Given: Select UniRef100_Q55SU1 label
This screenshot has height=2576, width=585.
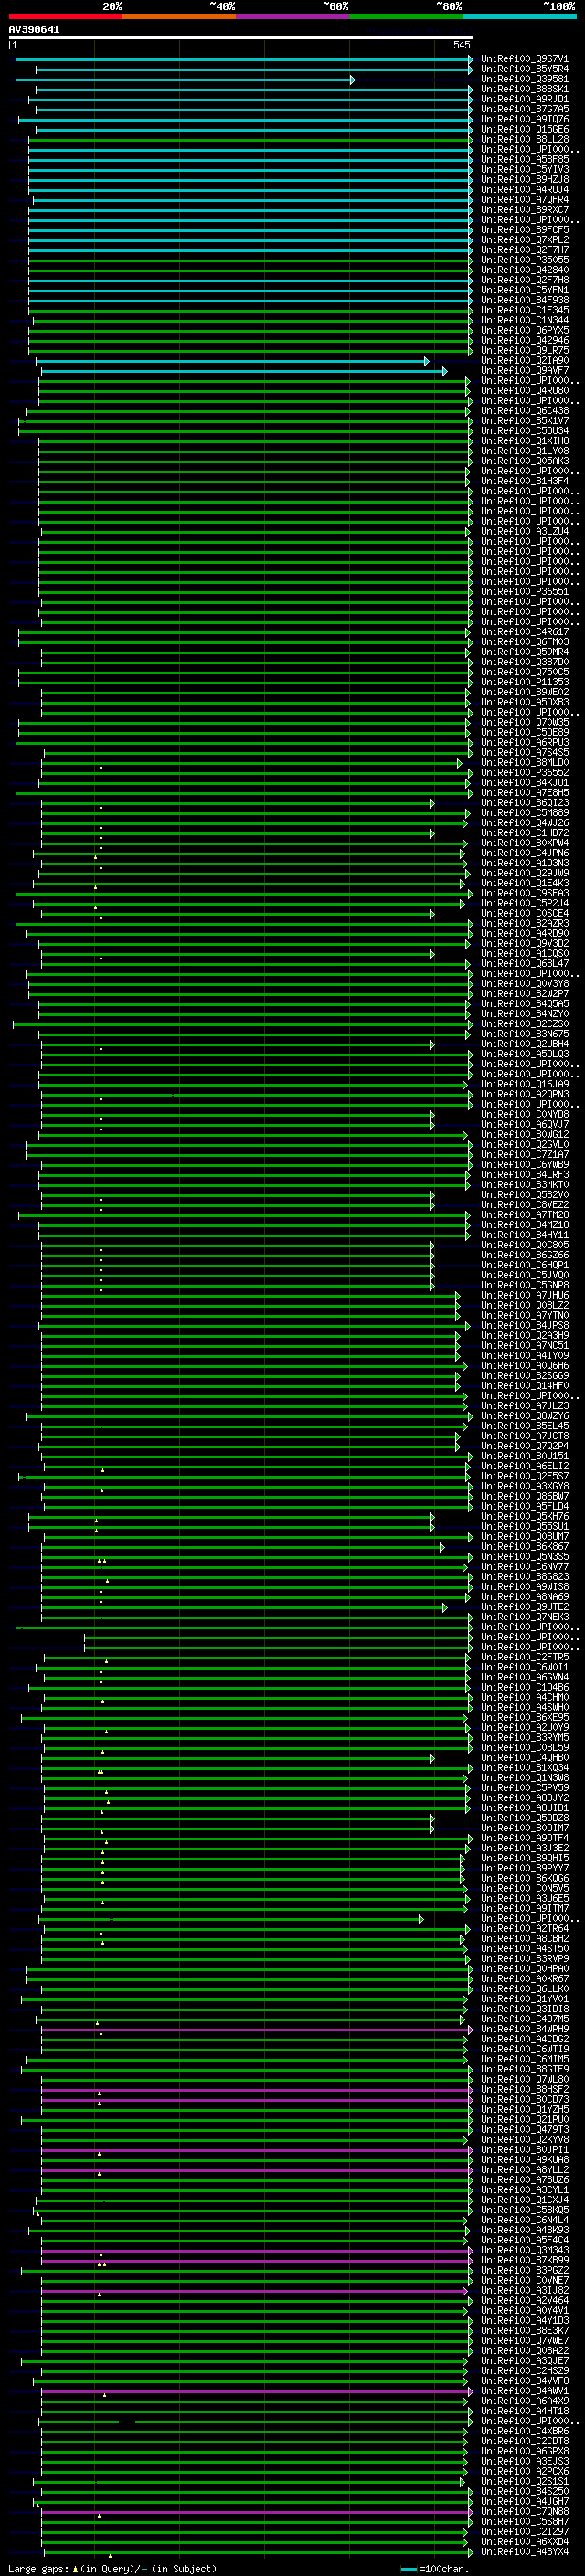Looking at the screenshot, I should [524, 1526].
